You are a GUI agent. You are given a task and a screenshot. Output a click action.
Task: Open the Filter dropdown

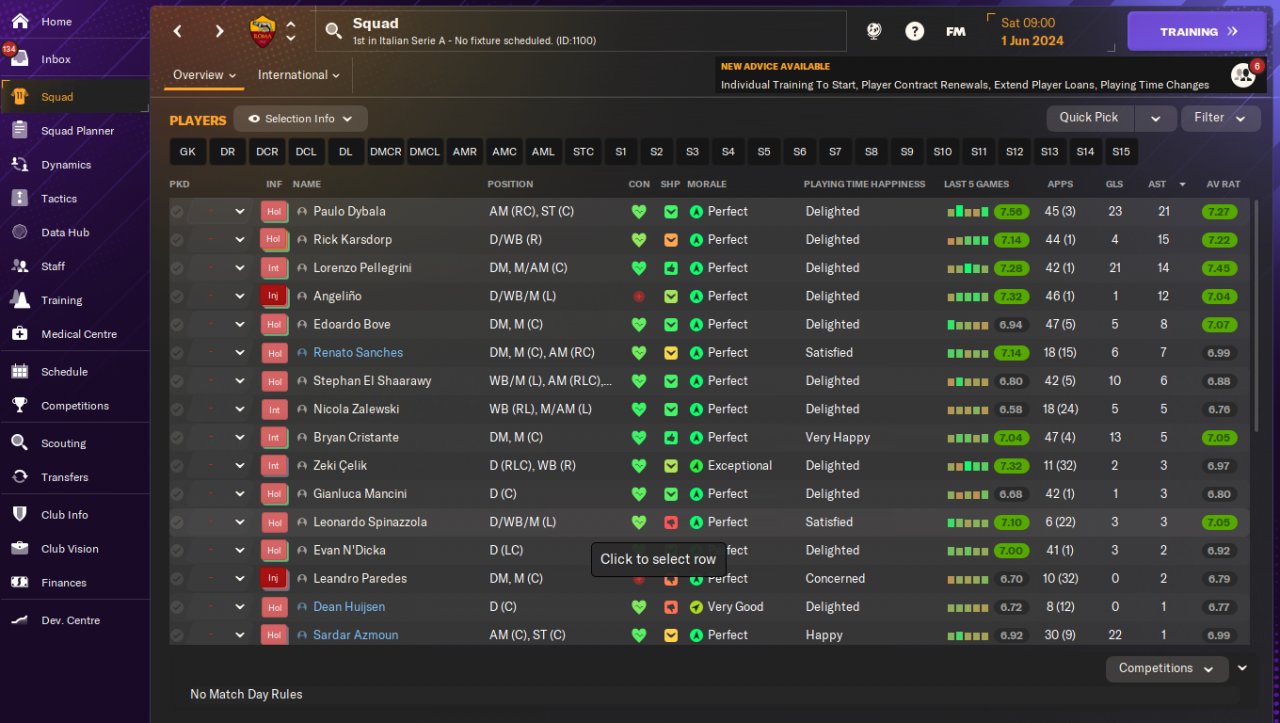click(x=1220, y=118)
